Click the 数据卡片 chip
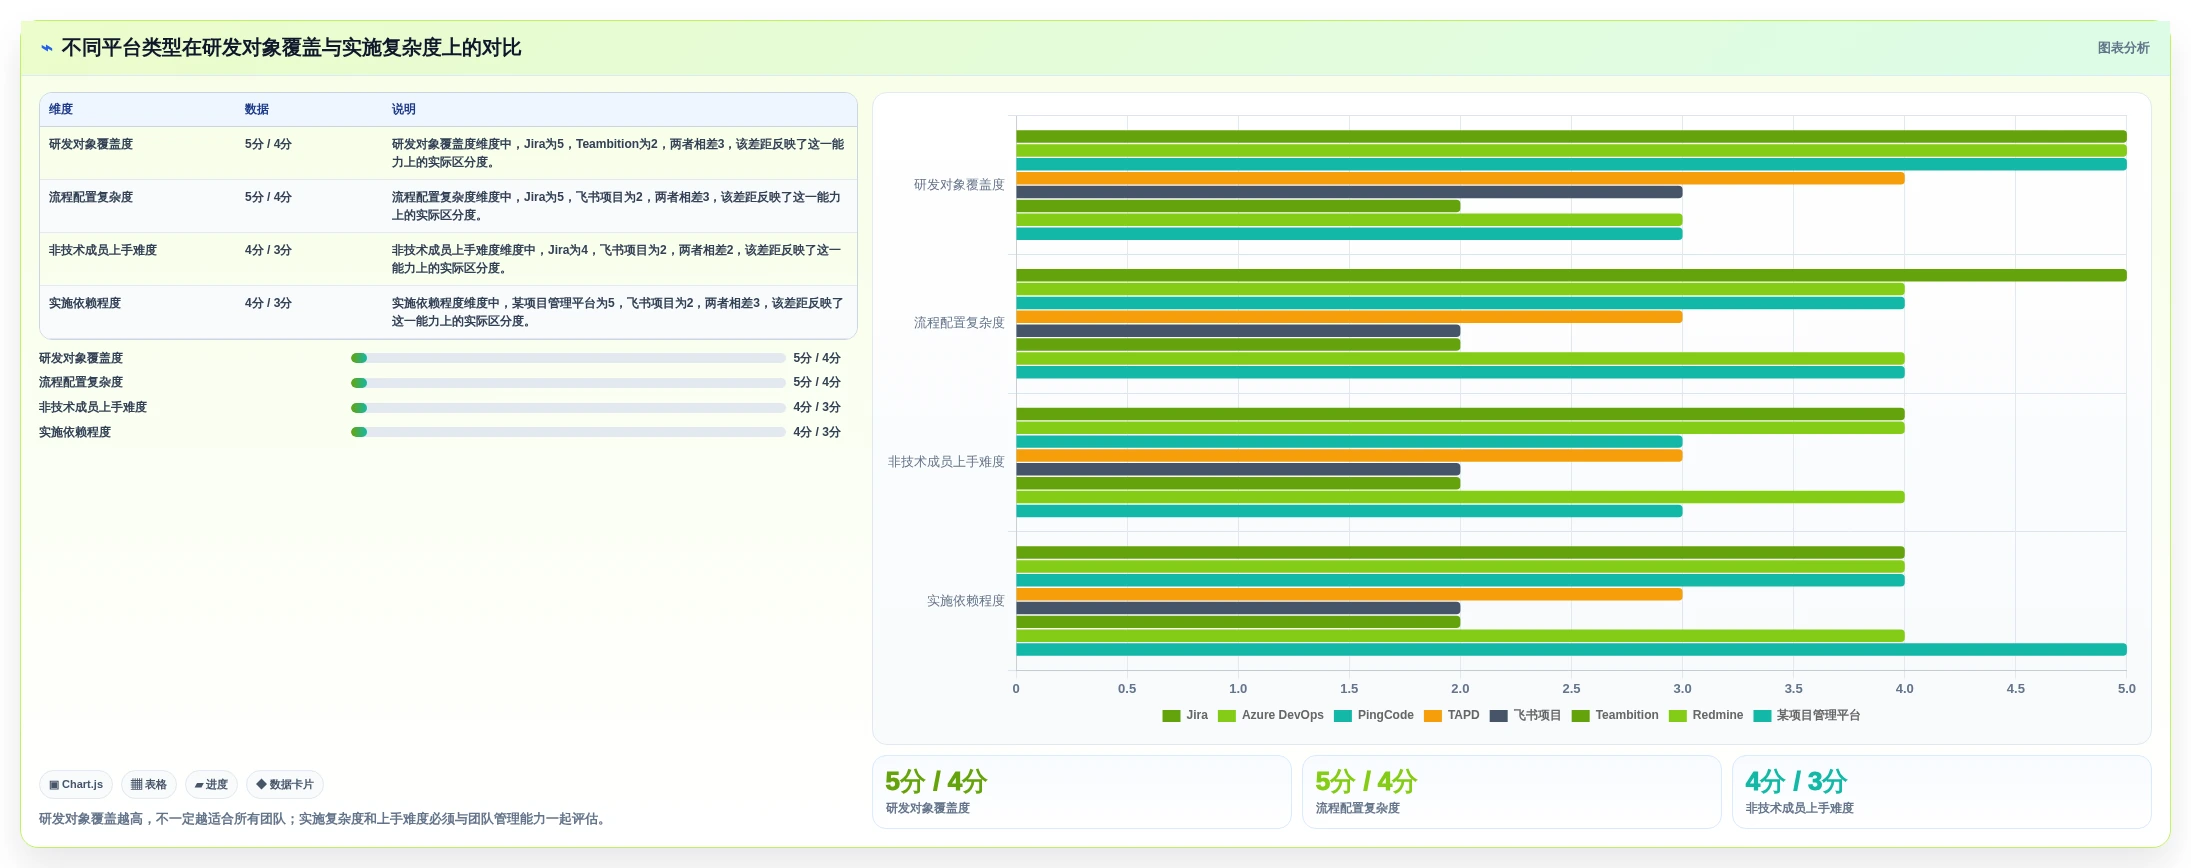 click(x=285, y=785)
